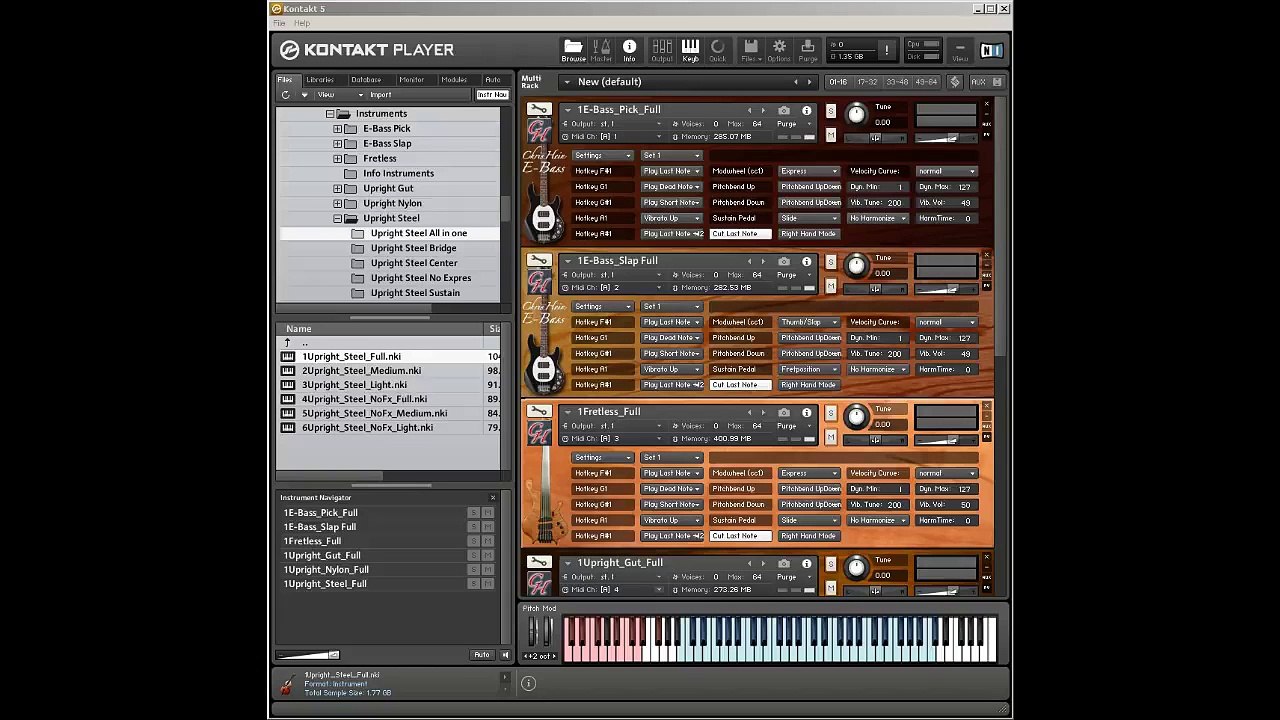1280x720 pixels.
Task: Solo the 1E-Bass_Pick_Full instrument
Action: tap(830, 111)
